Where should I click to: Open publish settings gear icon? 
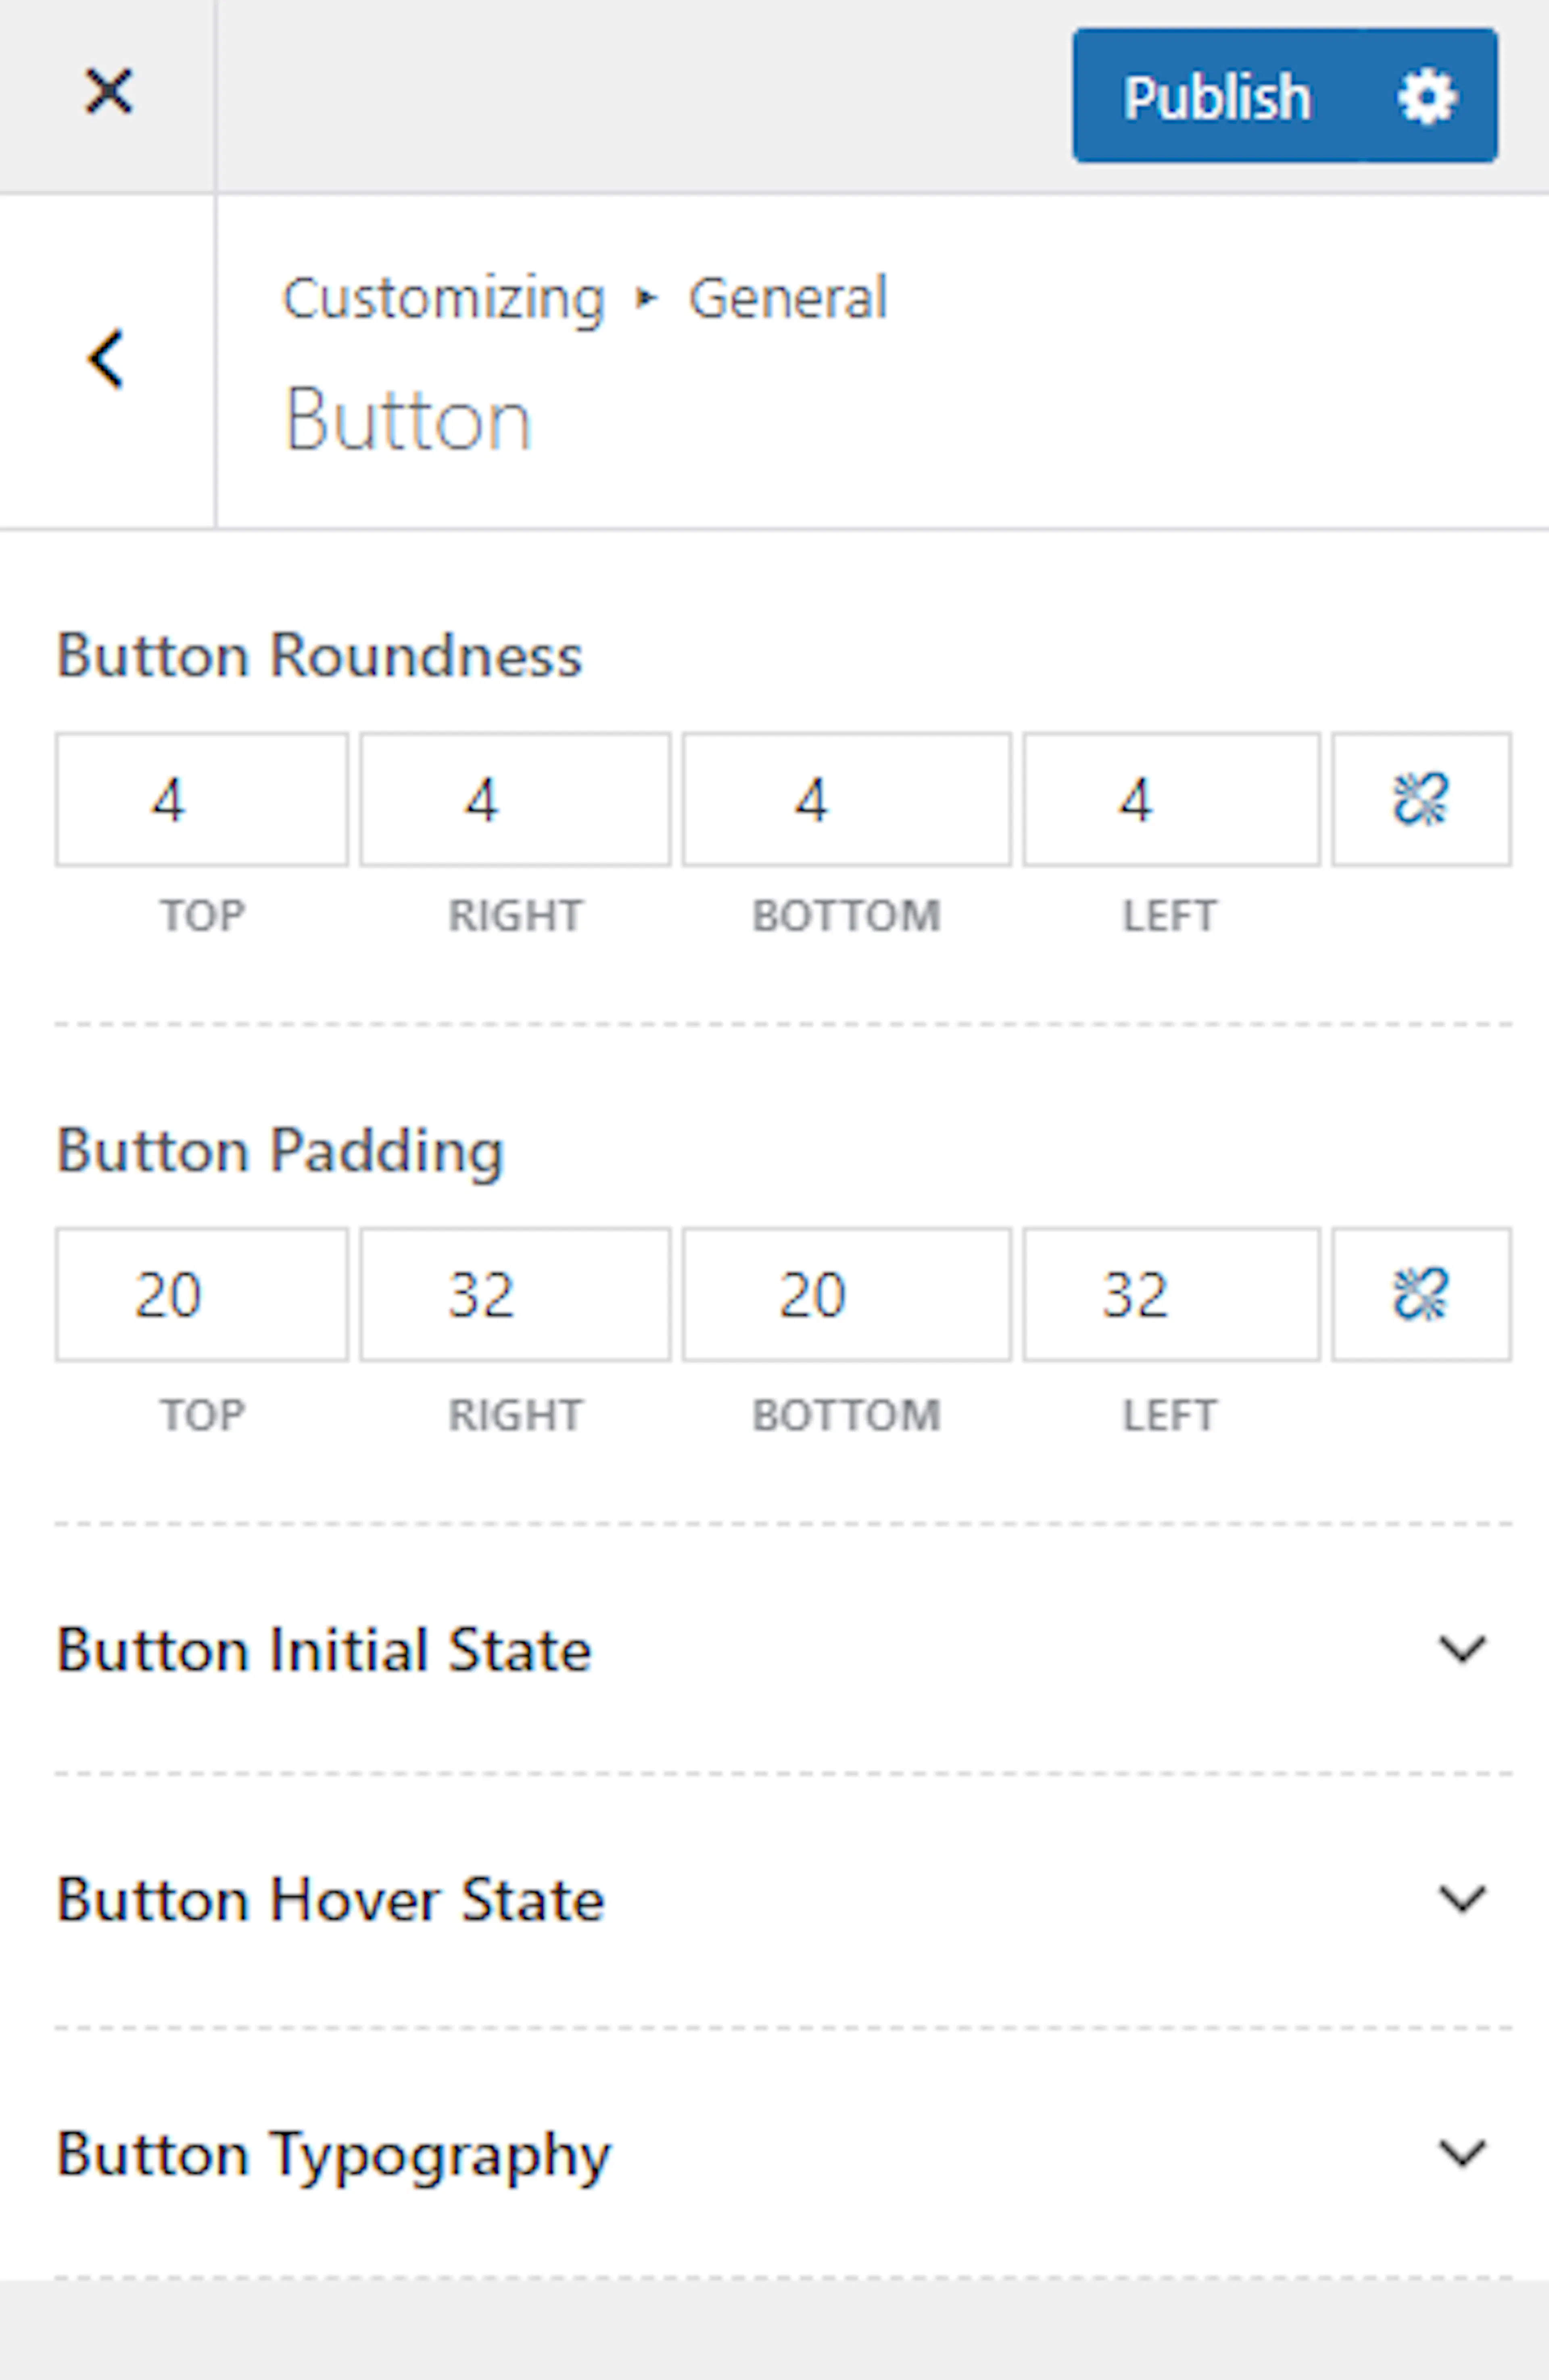(1427, 96)
